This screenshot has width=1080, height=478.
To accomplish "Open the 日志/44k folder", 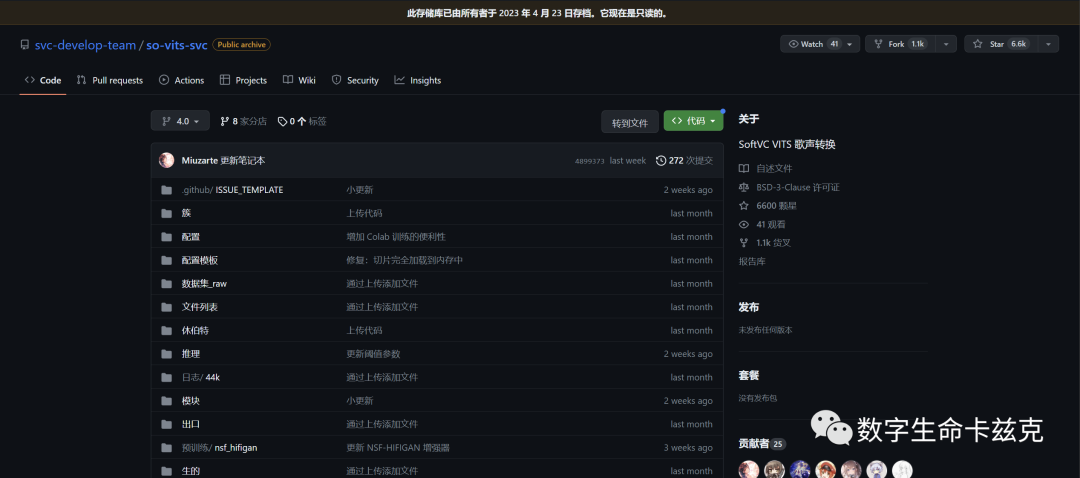I will (203, 377).
